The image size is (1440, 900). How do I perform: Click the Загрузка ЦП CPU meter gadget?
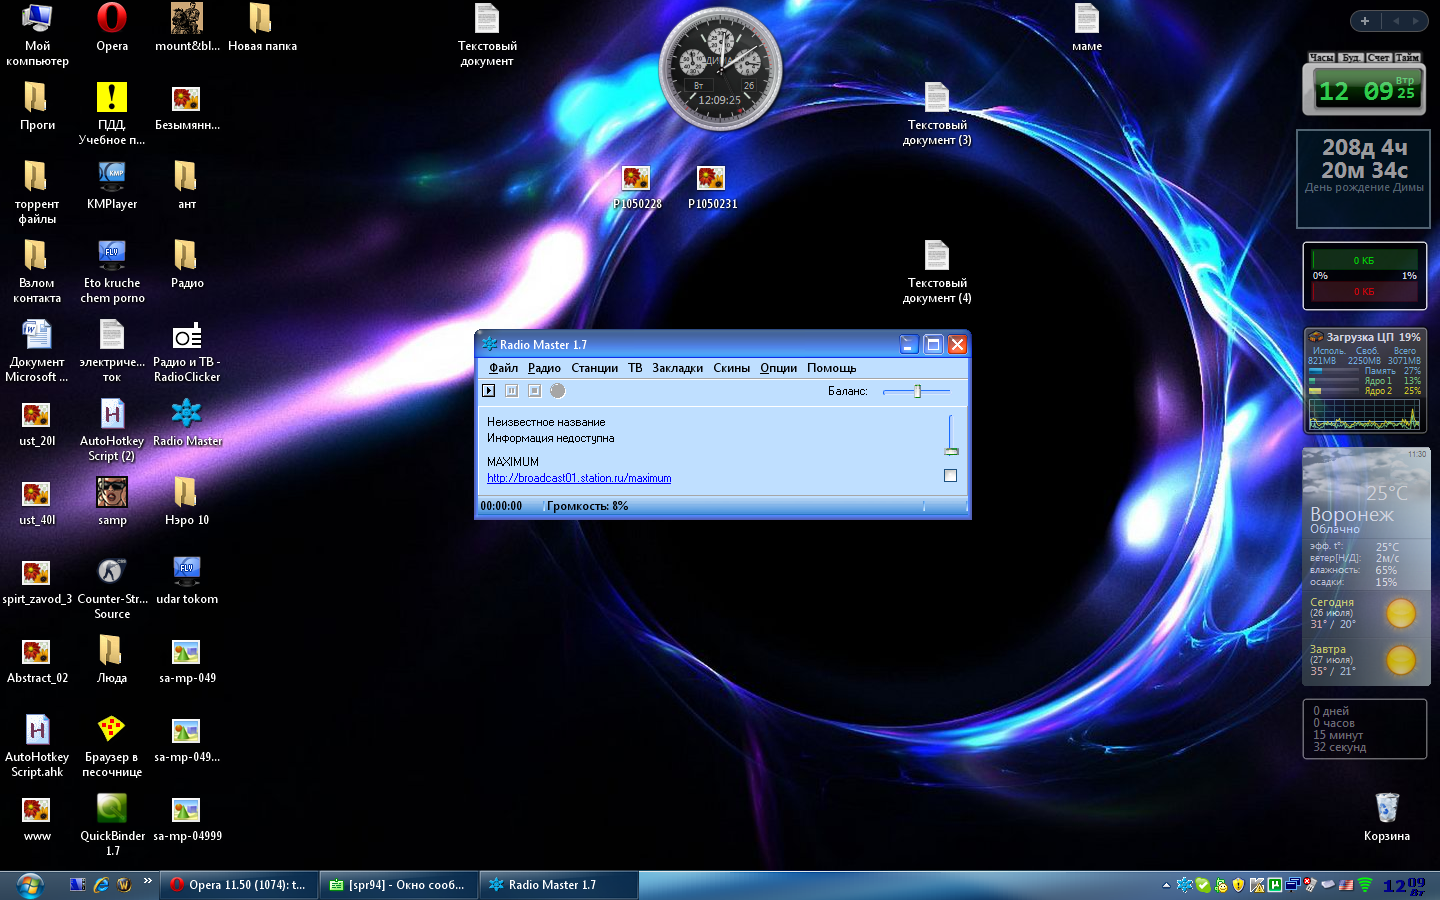(1365, 381)
